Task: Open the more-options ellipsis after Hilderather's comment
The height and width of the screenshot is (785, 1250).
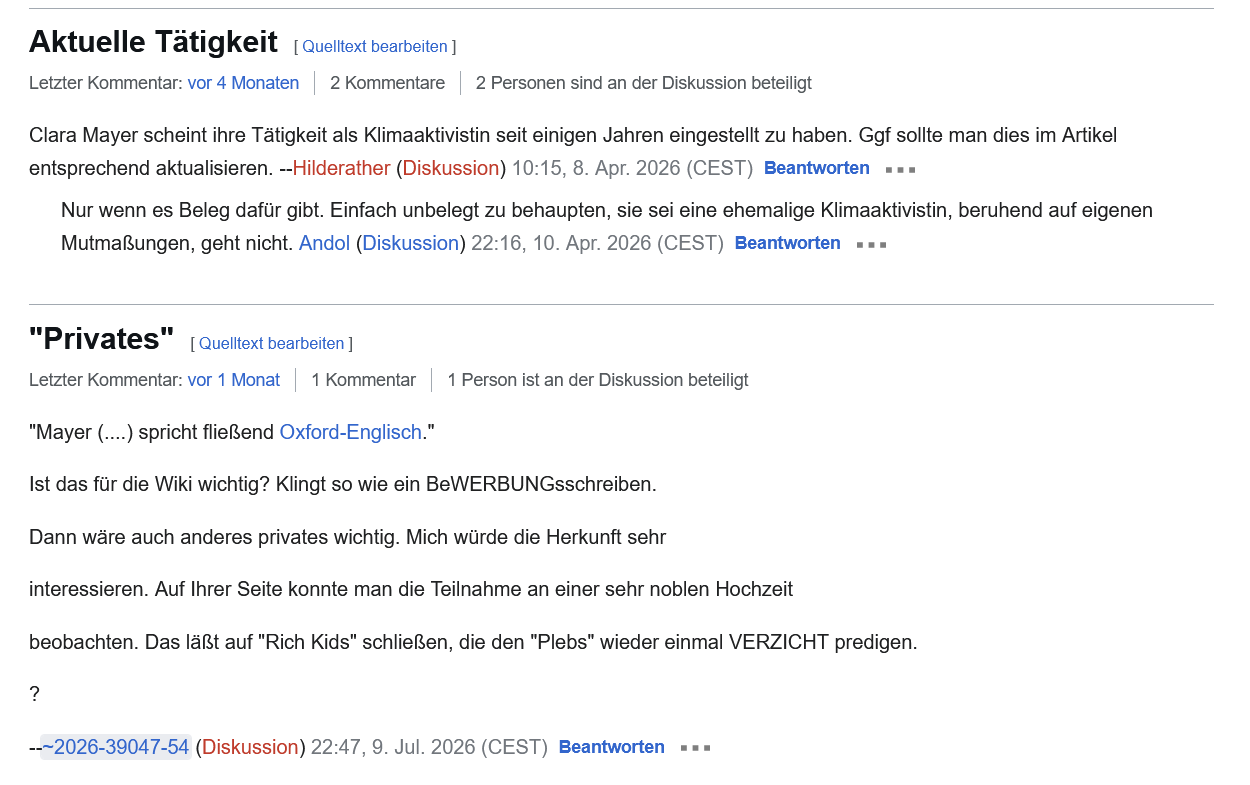Action: [900, 169]
